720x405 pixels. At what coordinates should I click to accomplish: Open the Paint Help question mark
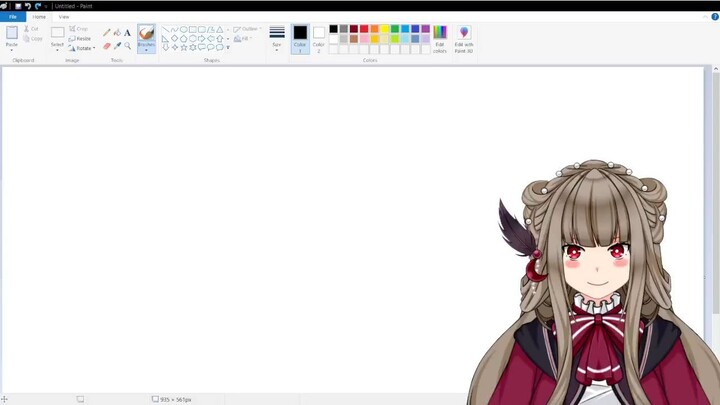point(715,17)
